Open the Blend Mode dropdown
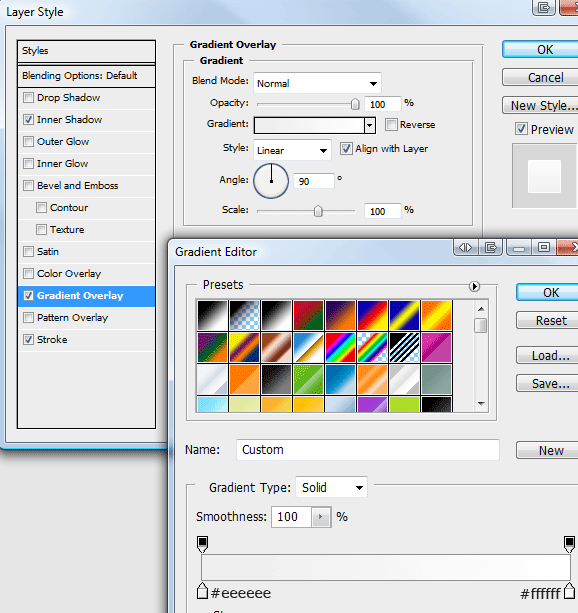Image resolution: width=578 pixels, height=613 pixels. [317, 83]
